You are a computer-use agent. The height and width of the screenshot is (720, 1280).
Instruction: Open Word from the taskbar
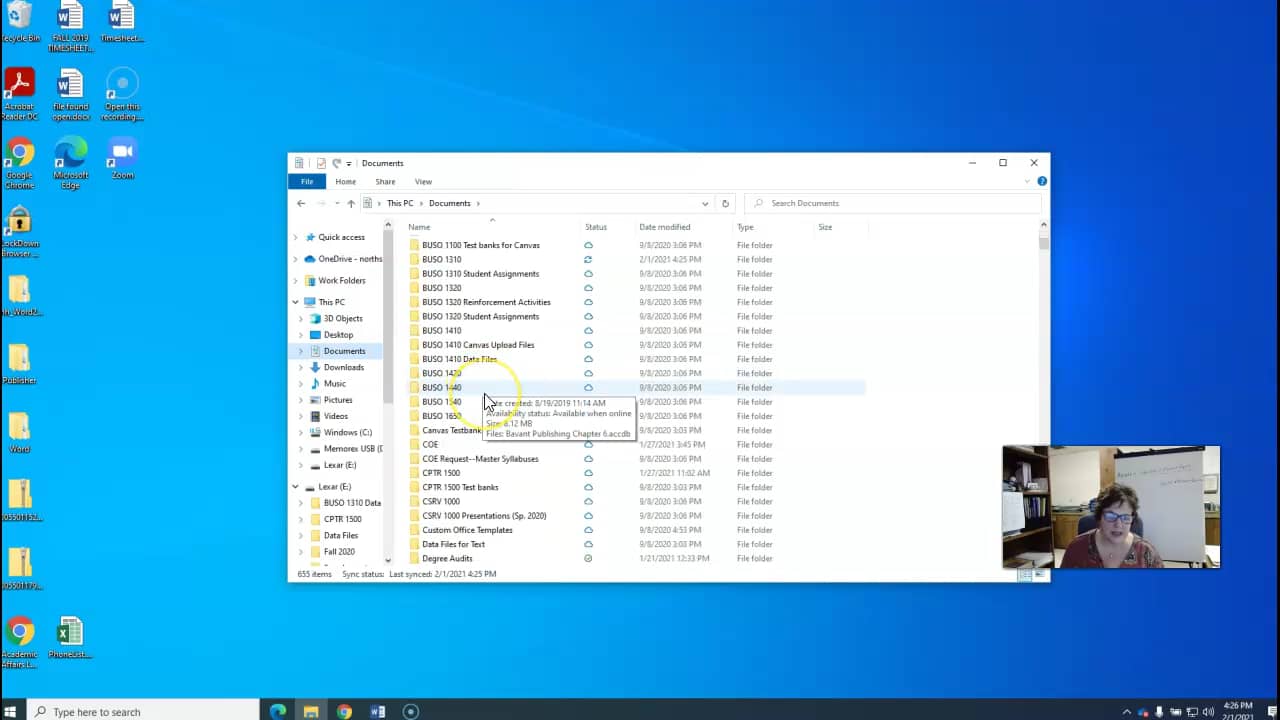pyautogui.click(x=377, y=711)
